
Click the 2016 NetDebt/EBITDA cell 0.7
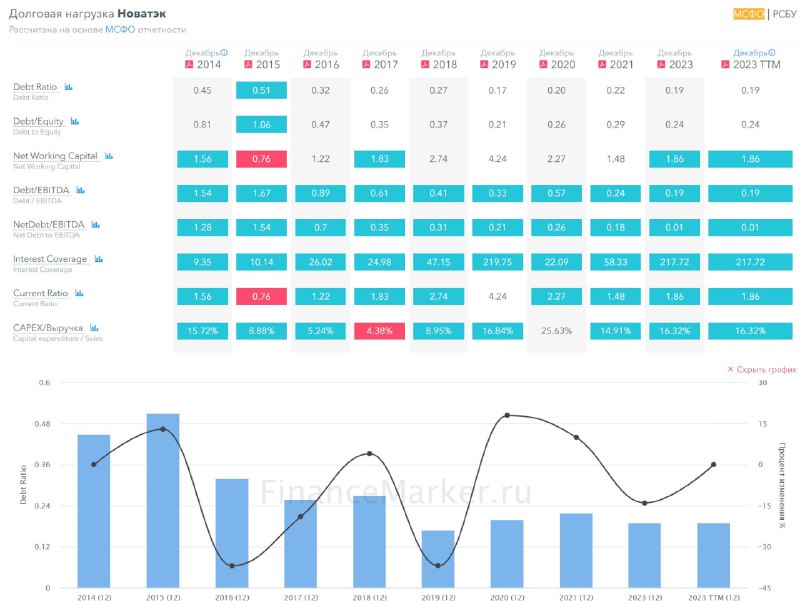320,228
